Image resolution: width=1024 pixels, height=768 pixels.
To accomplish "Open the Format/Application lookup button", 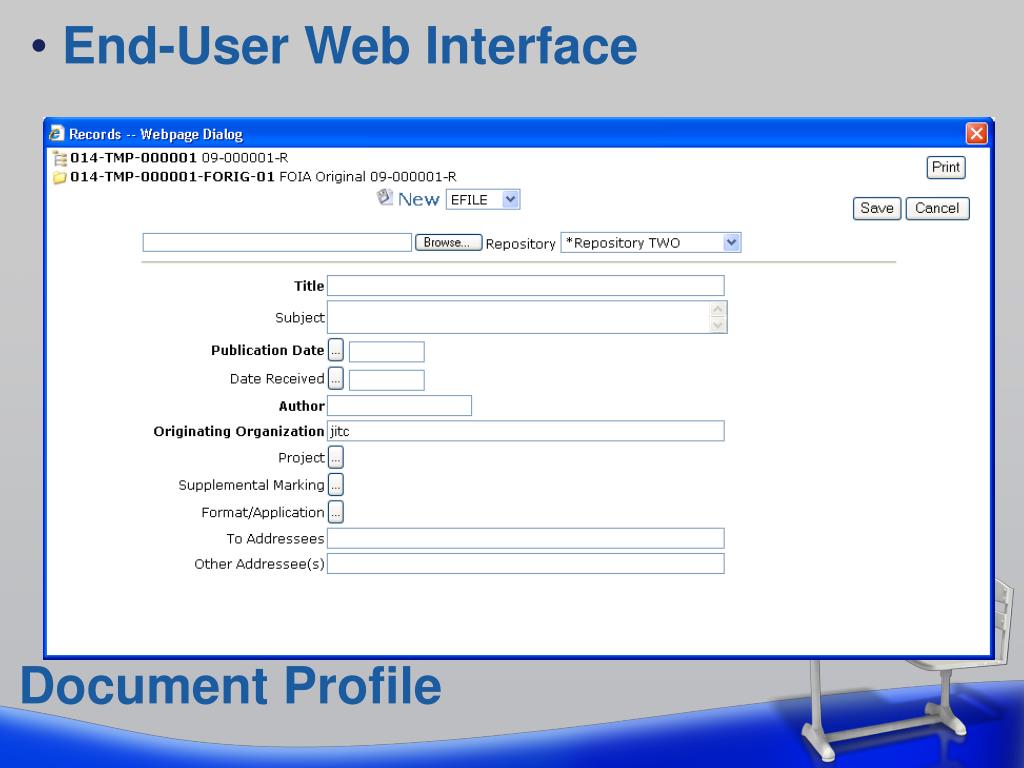I will 336,512.
